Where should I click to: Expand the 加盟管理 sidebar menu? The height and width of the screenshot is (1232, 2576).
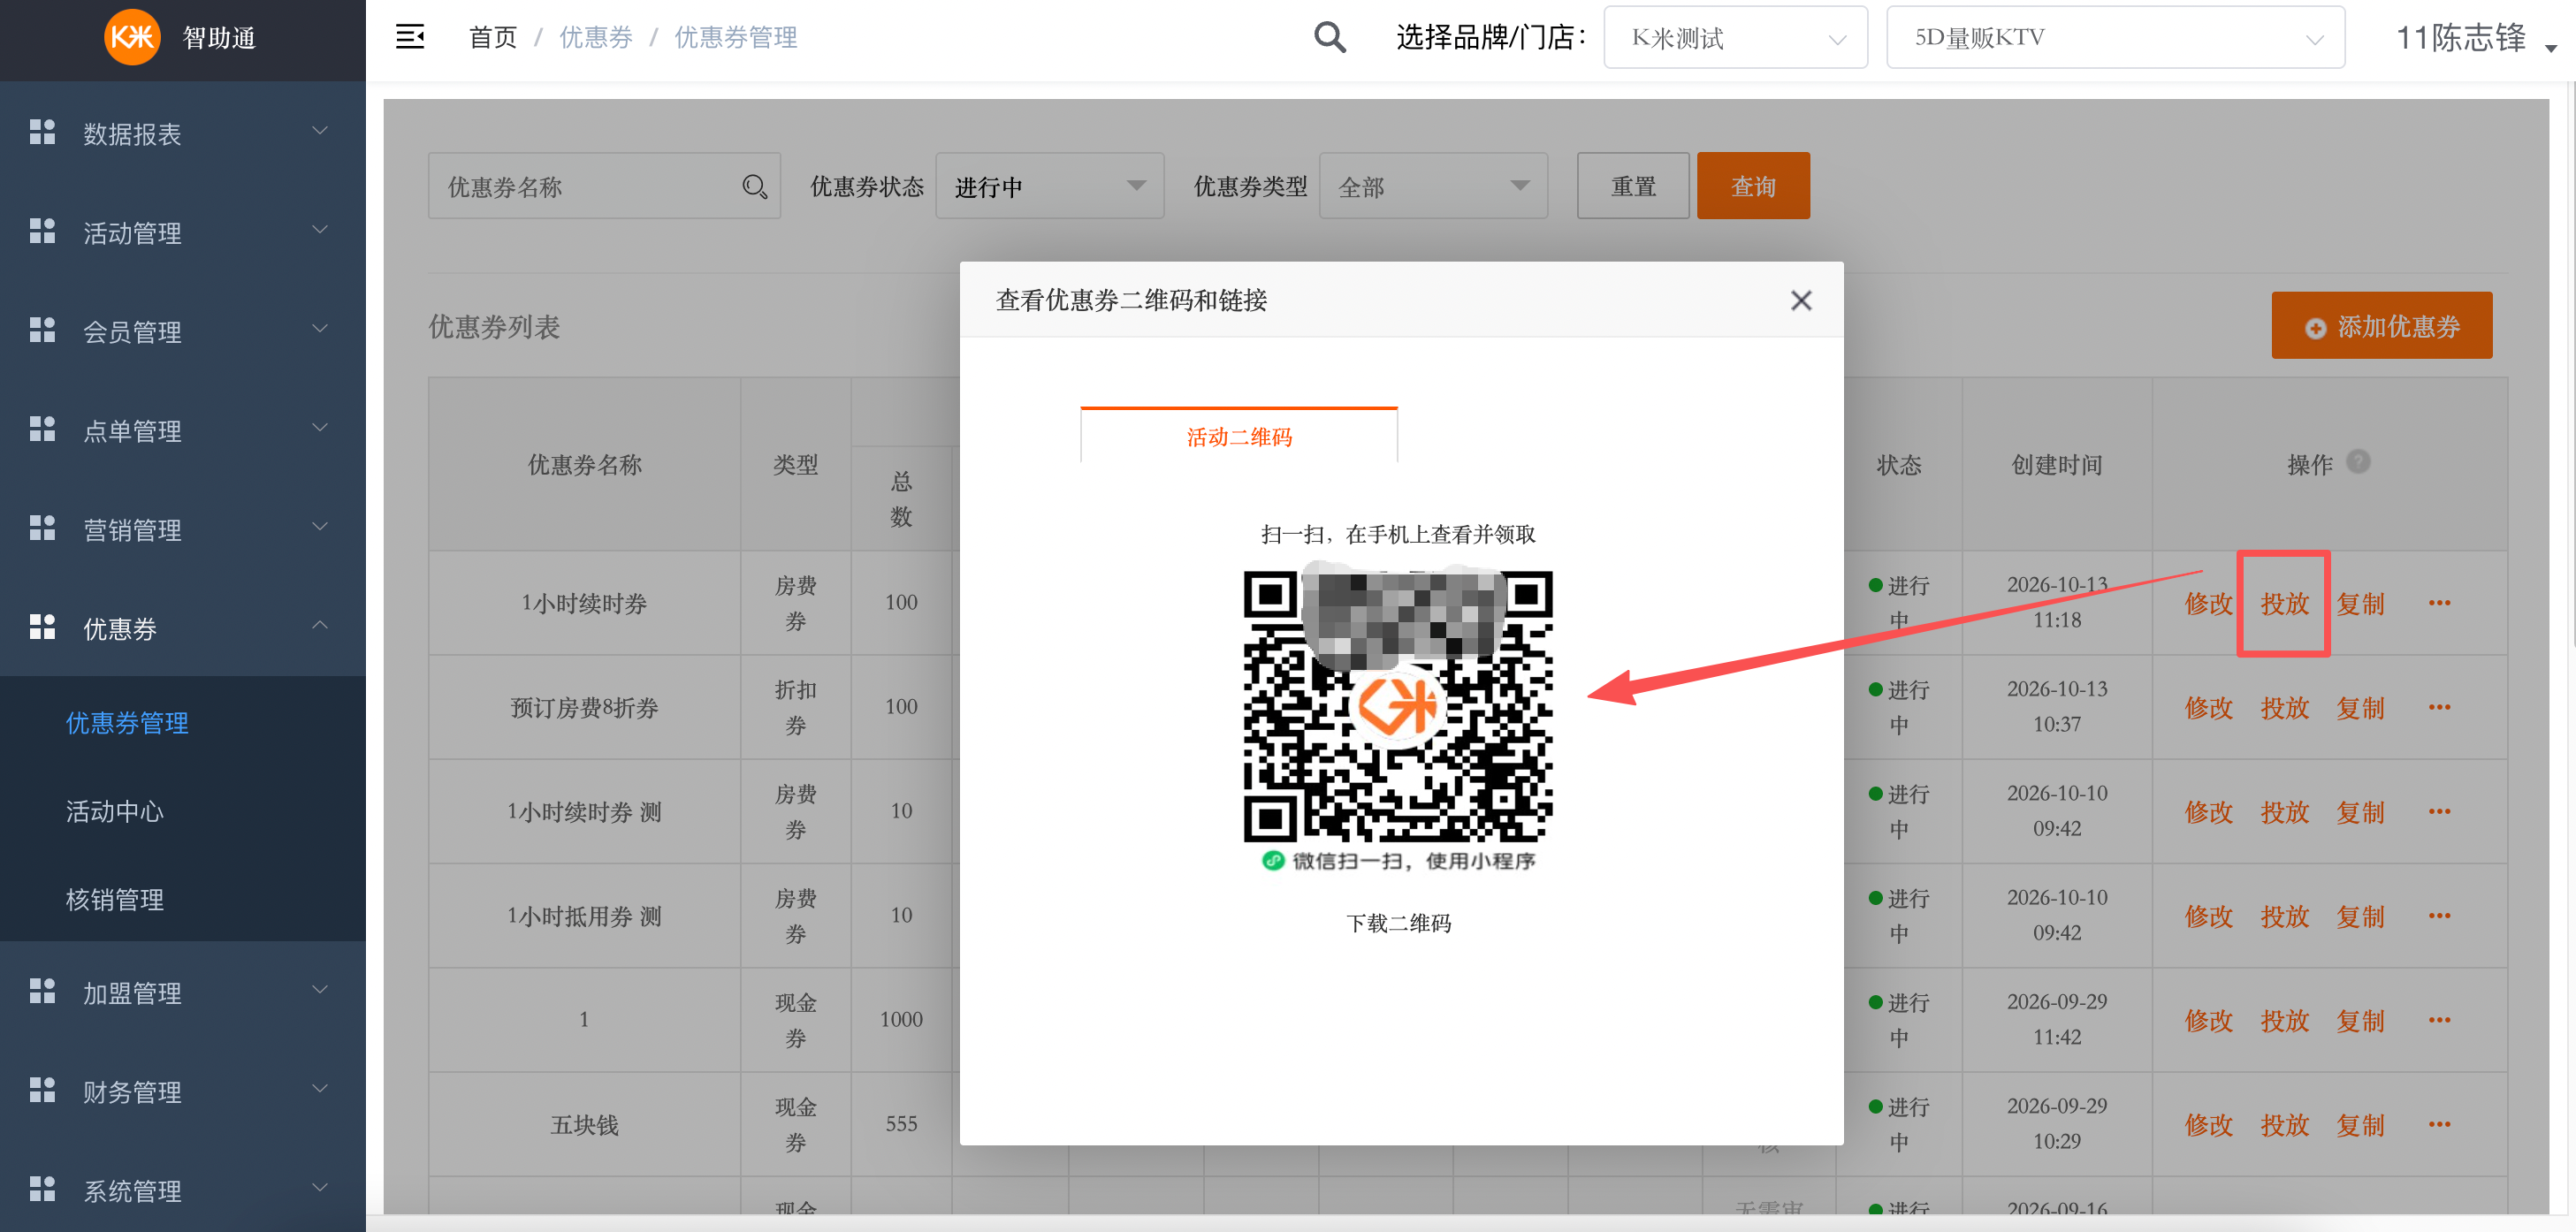(182, 992)
